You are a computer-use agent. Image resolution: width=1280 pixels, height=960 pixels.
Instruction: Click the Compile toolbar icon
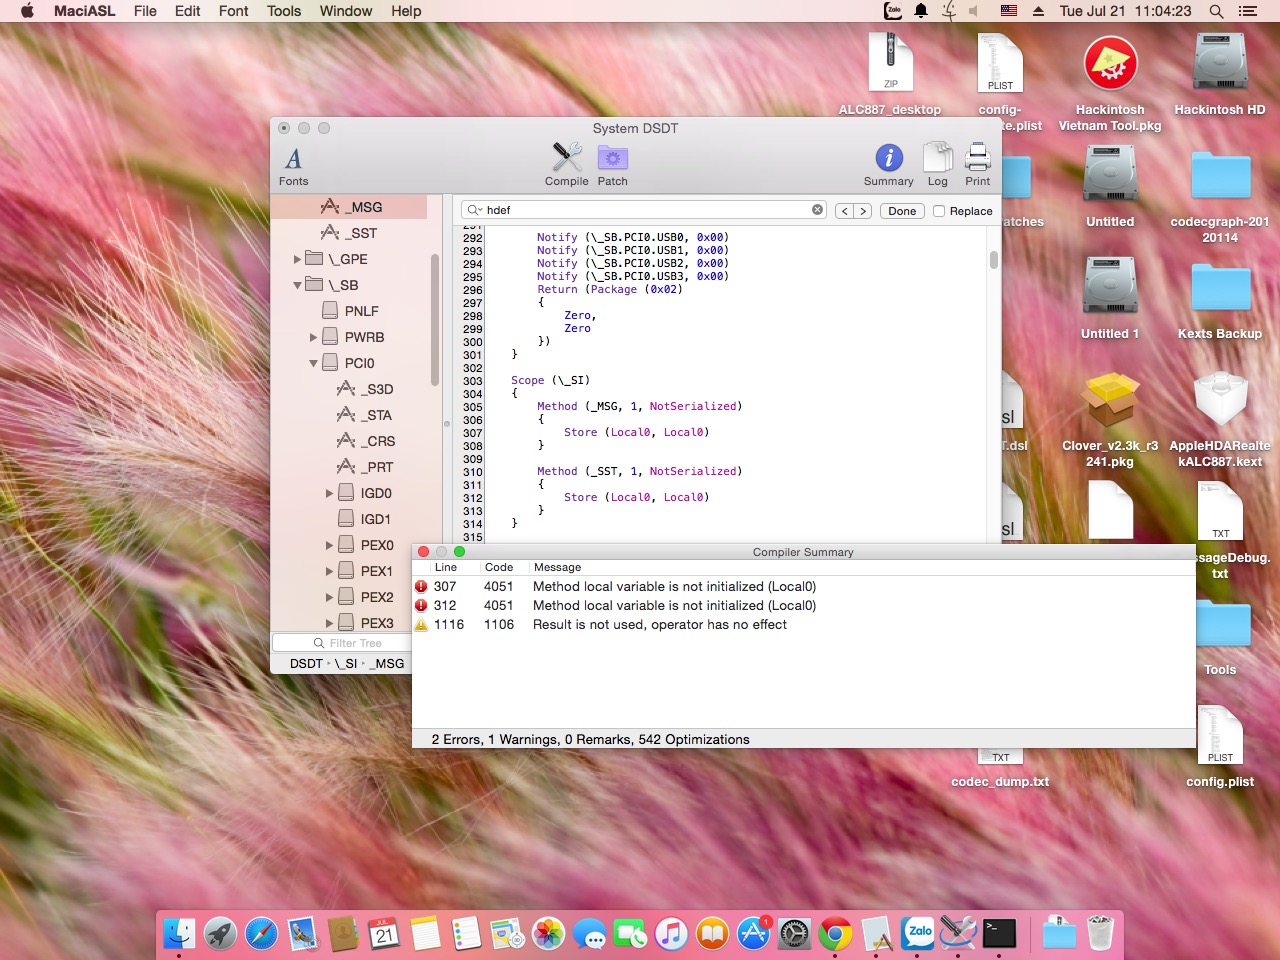click(x=567, y=158)
